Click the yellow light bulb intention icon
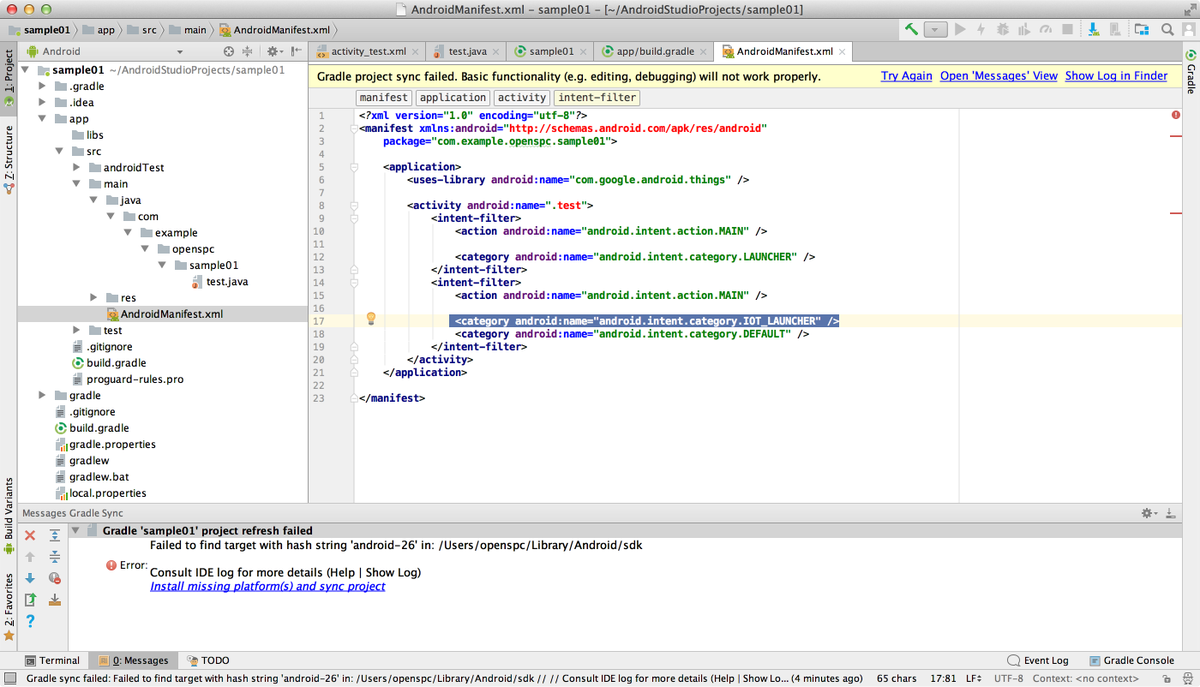Image resolution: width=1200 pixels, height=687 pixels. click(x=370, y=319)
